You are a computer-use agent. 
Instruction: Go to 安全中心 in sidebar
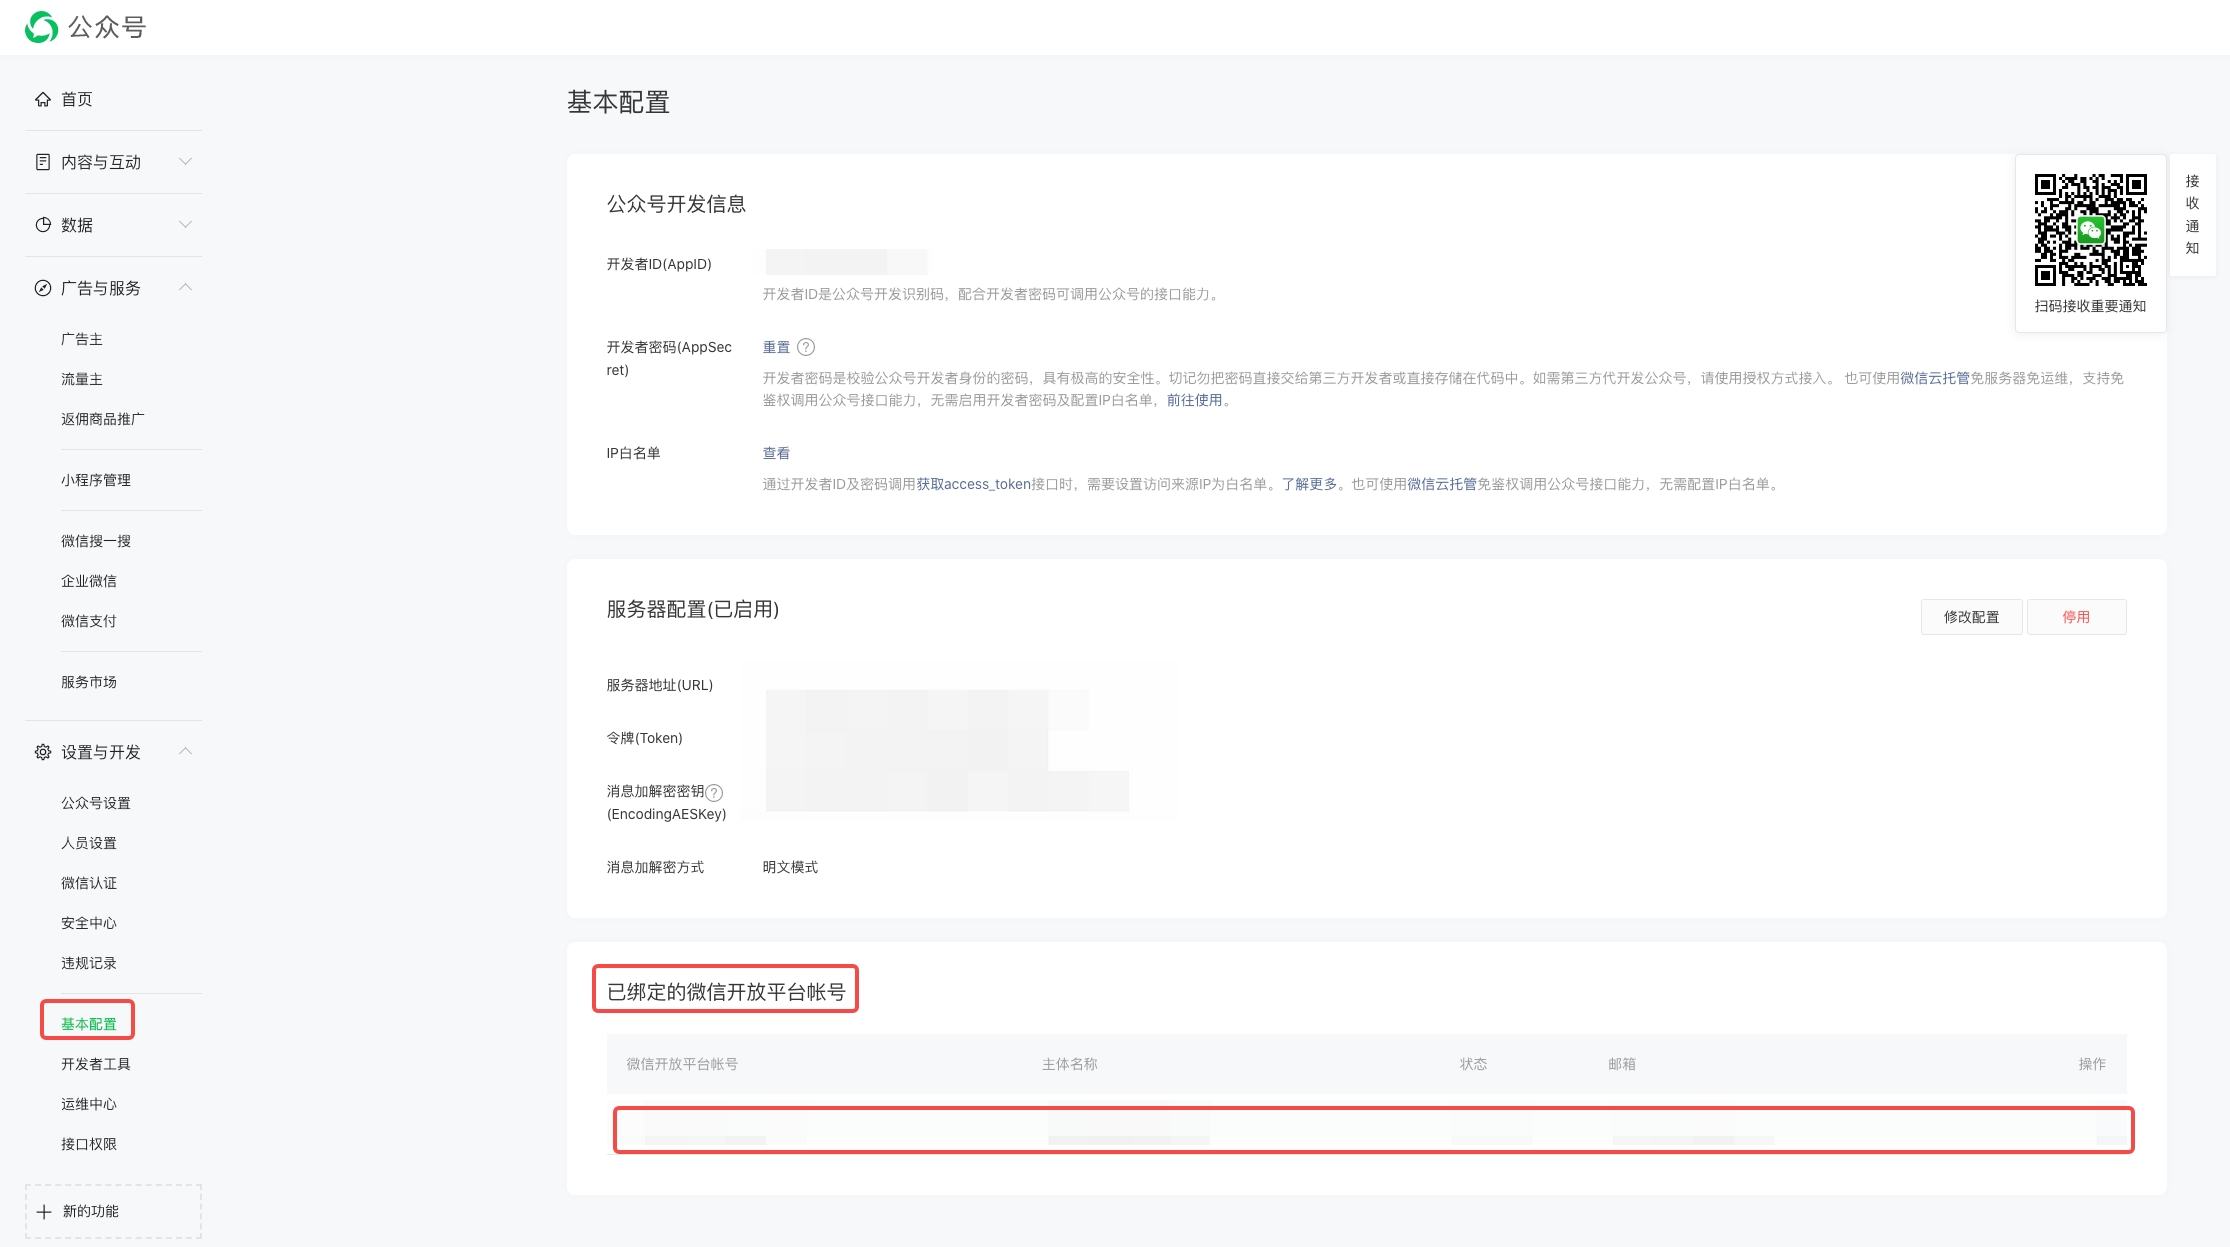click(89, 923)
